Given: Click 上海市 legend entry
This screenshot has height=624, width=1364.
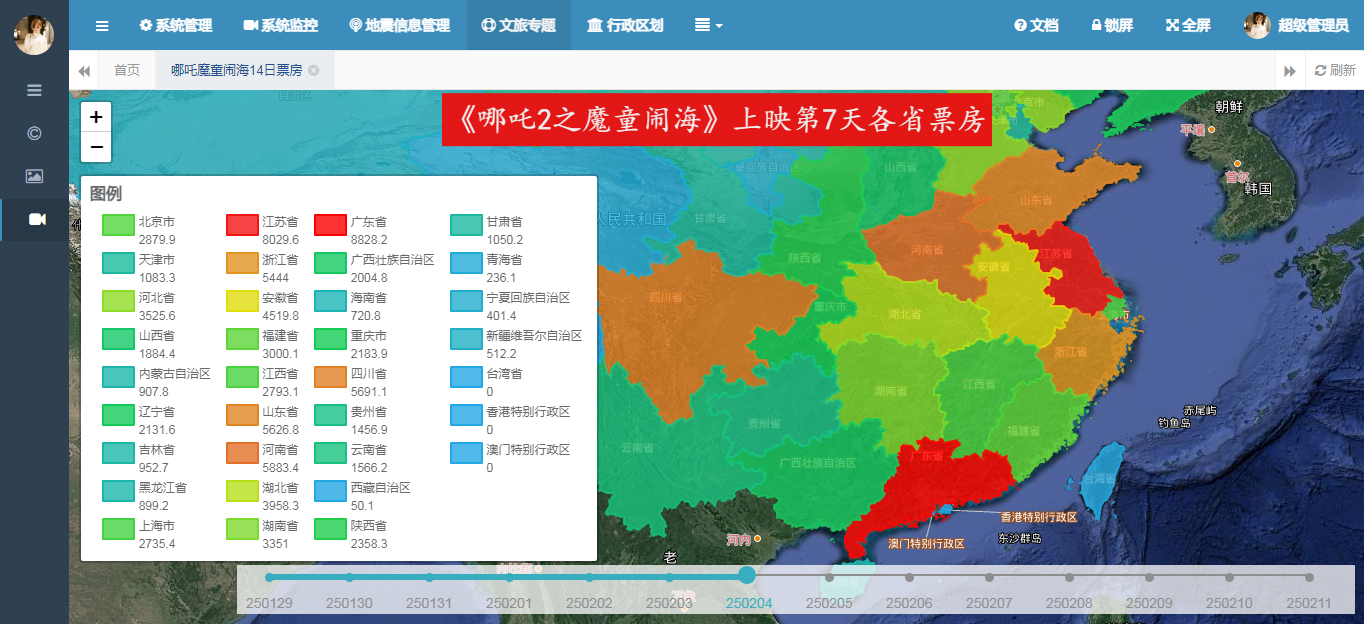Looking at the screenshot, I should 139,534.
